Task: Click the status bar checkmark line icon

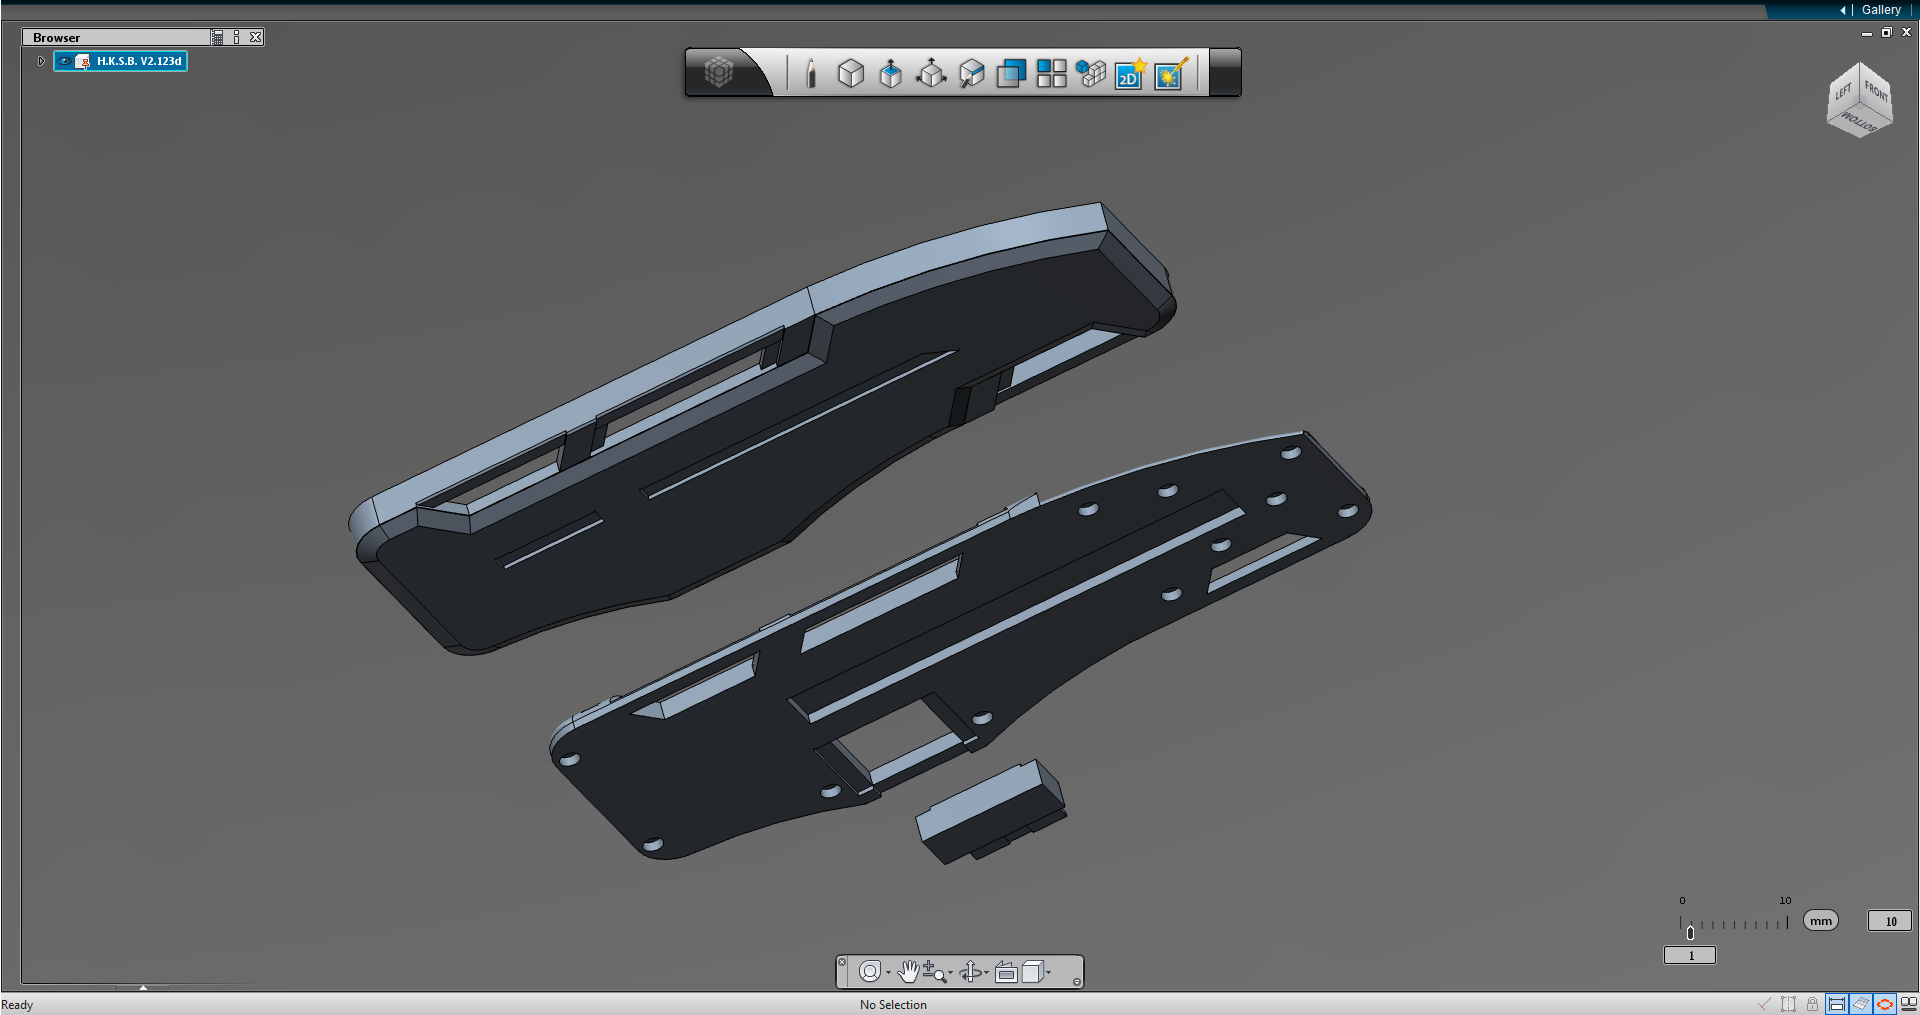Action: 1764,1004
